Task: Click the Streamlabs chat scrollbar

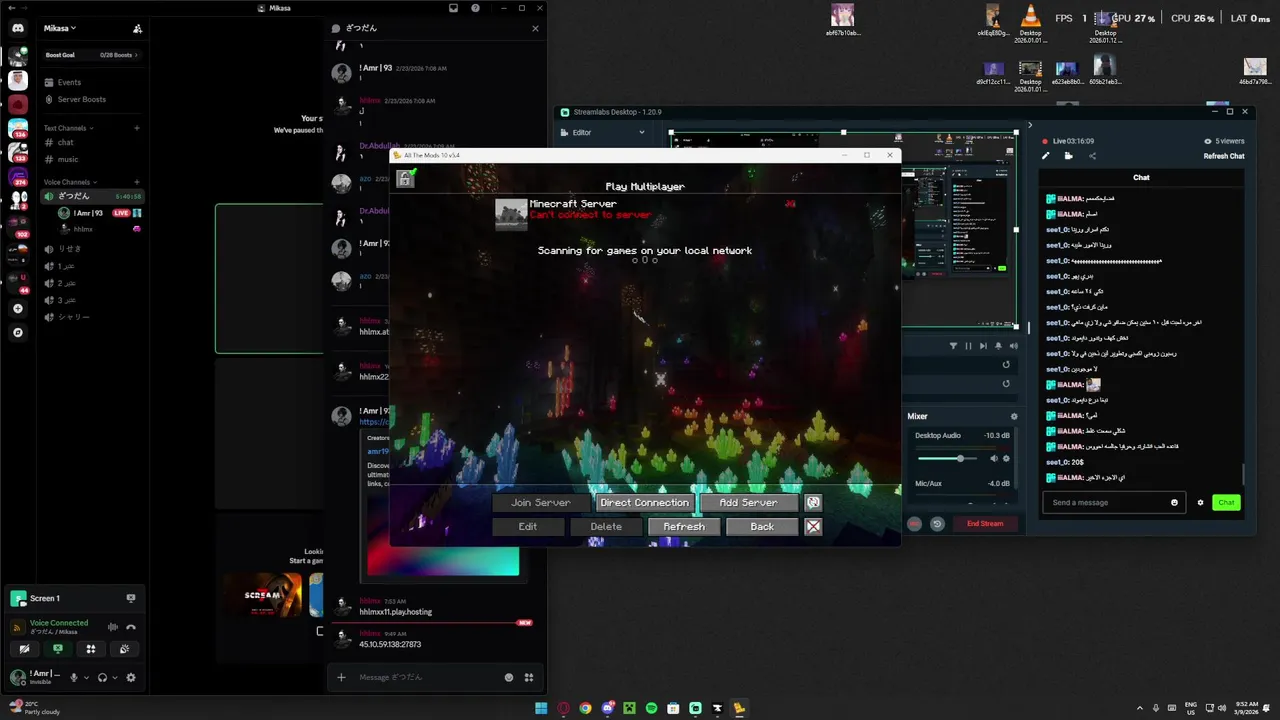Action: point(1244,473)
